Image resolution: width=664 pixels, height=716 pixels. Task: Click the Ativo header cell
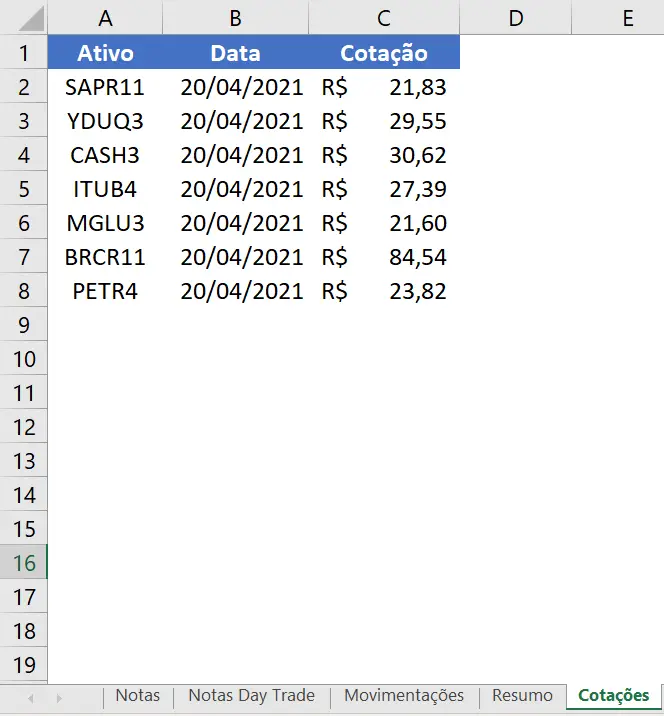point(105,52)
